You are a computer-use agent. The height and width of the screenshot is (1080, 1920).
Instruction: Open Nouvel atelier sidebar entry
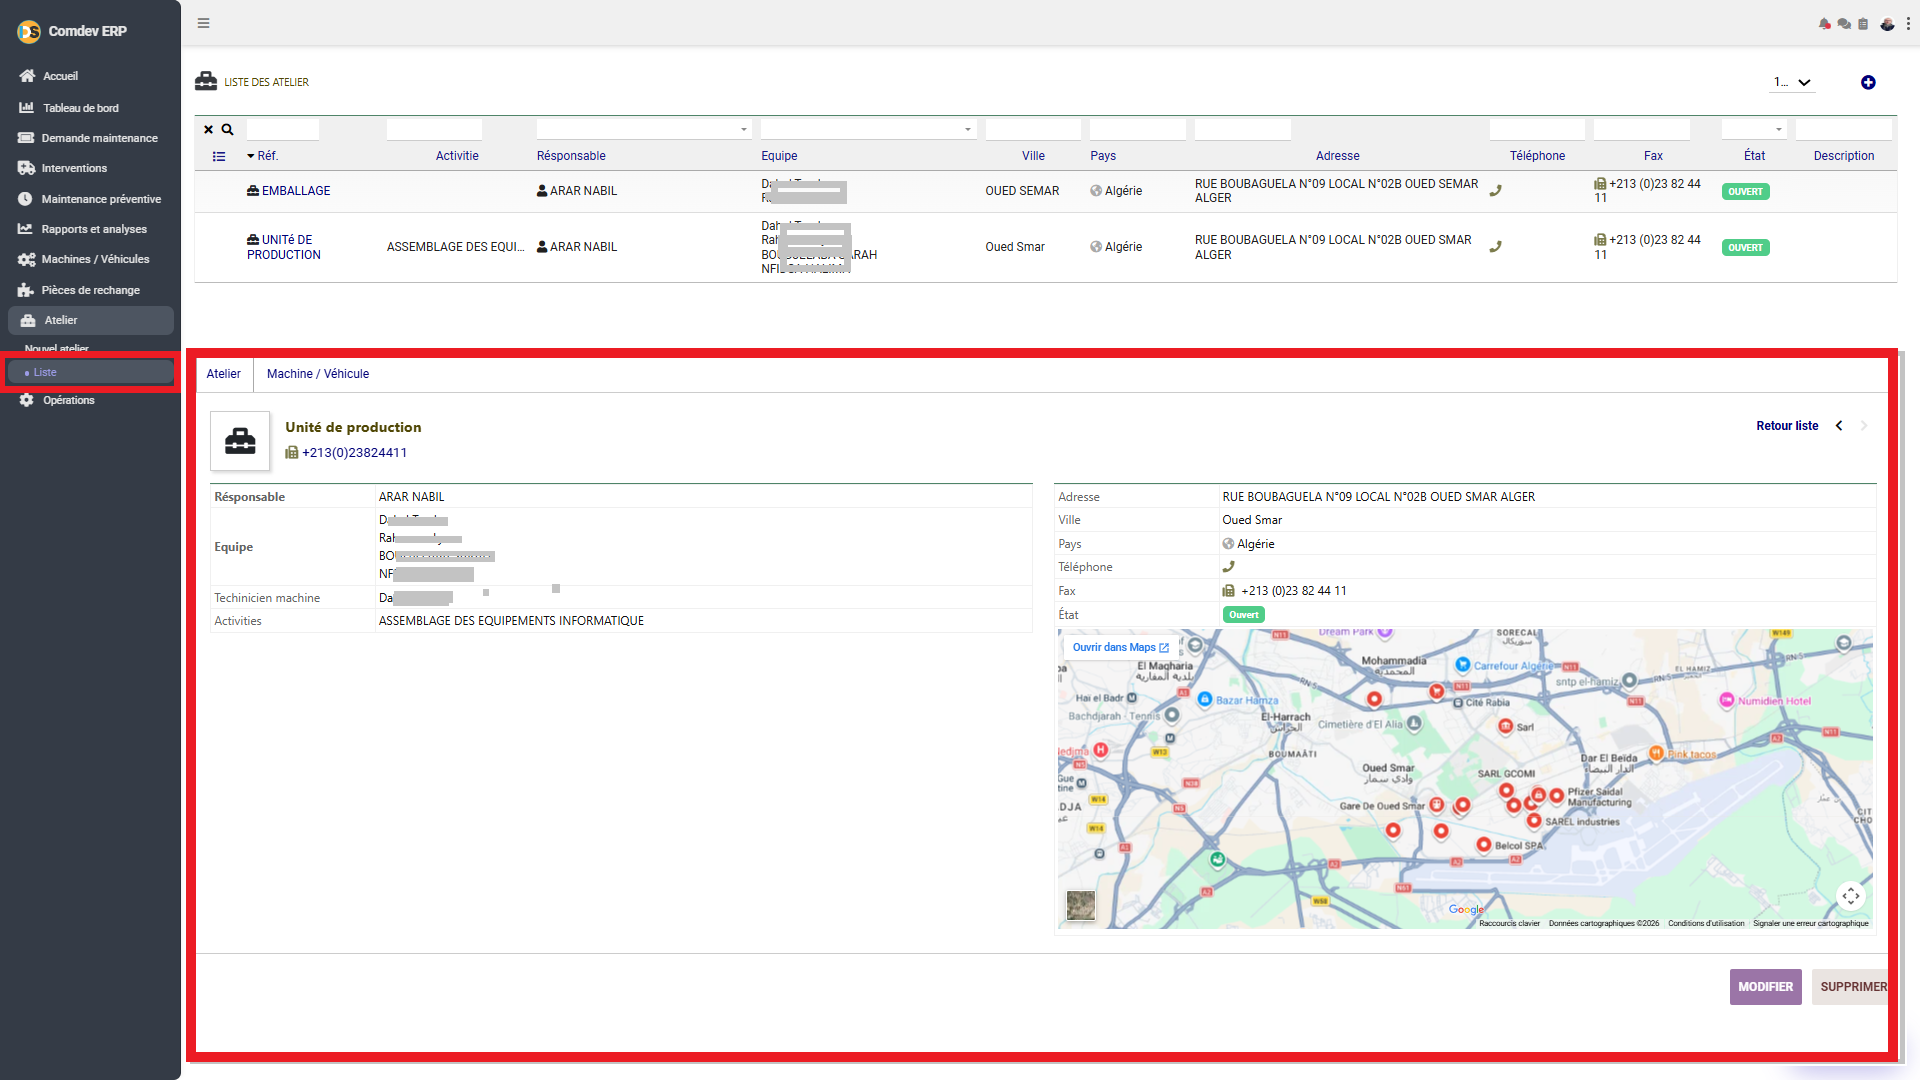point(57,349)
